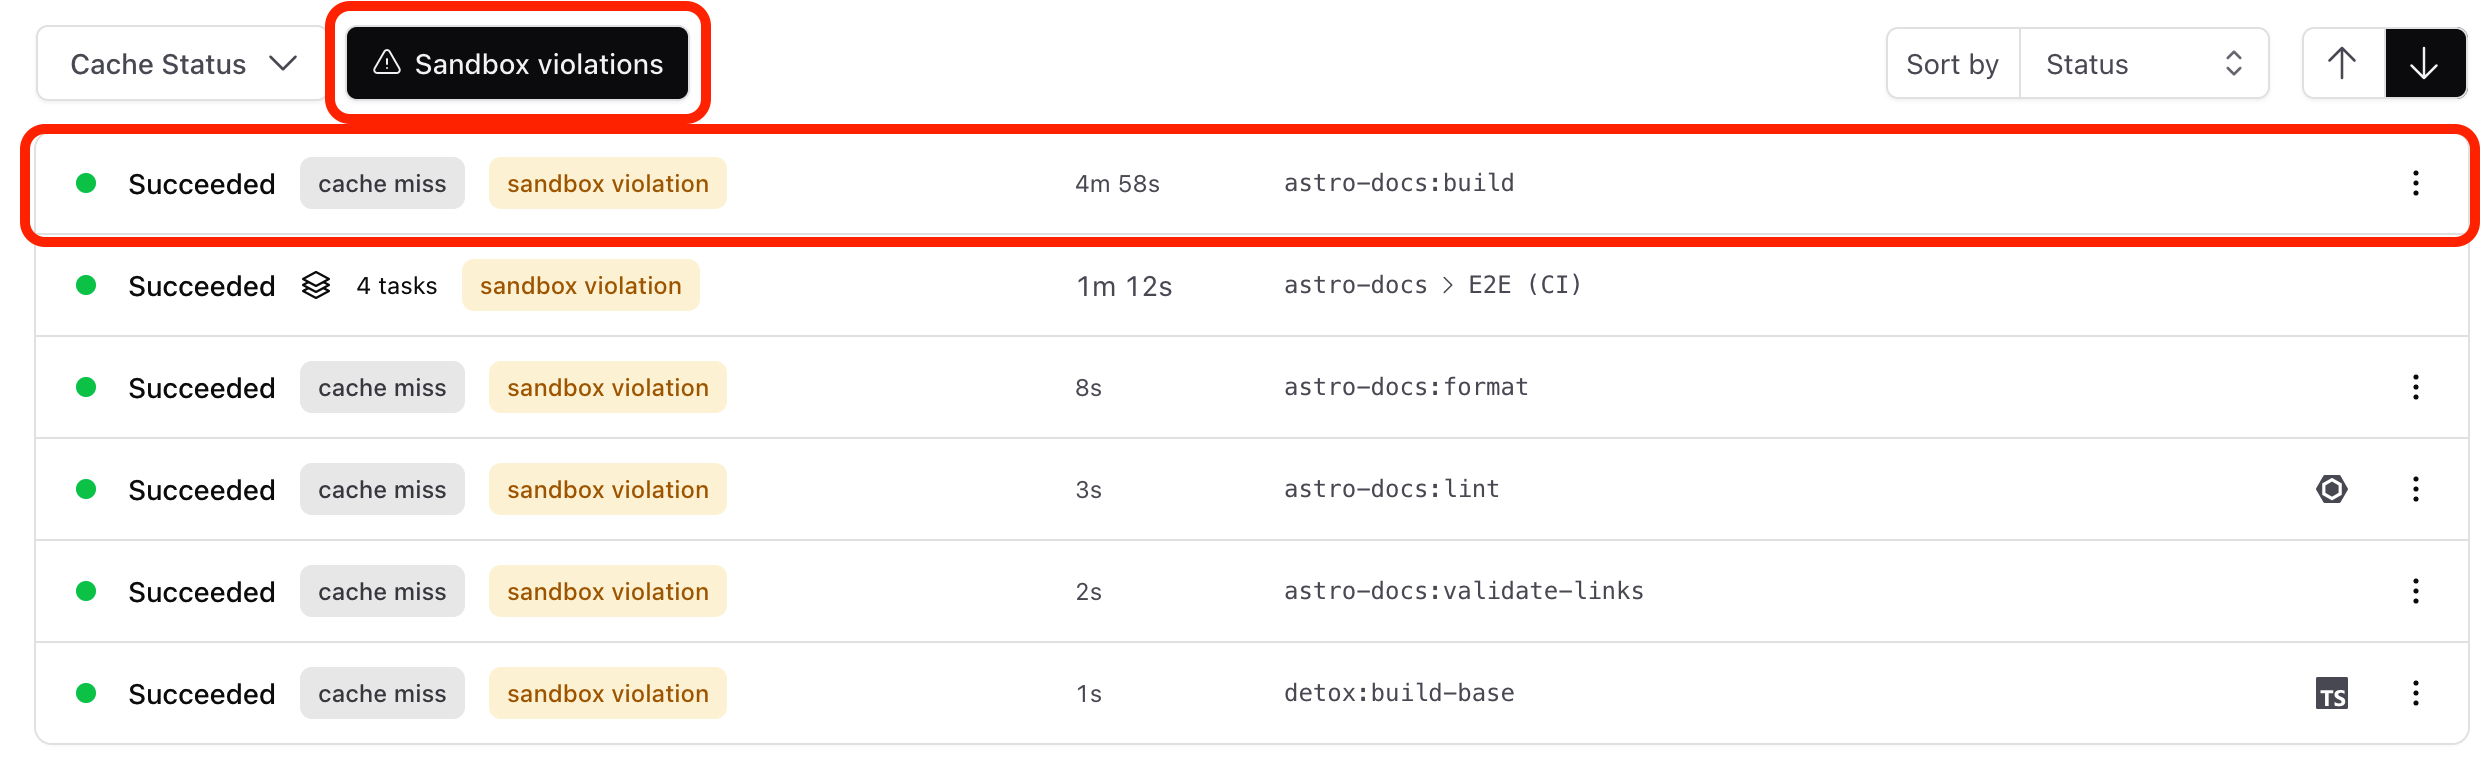The width and height of the screenshot is (2482, 758).
Task: Click the ESLint icon on the lint row
Action: (2334, 489)
